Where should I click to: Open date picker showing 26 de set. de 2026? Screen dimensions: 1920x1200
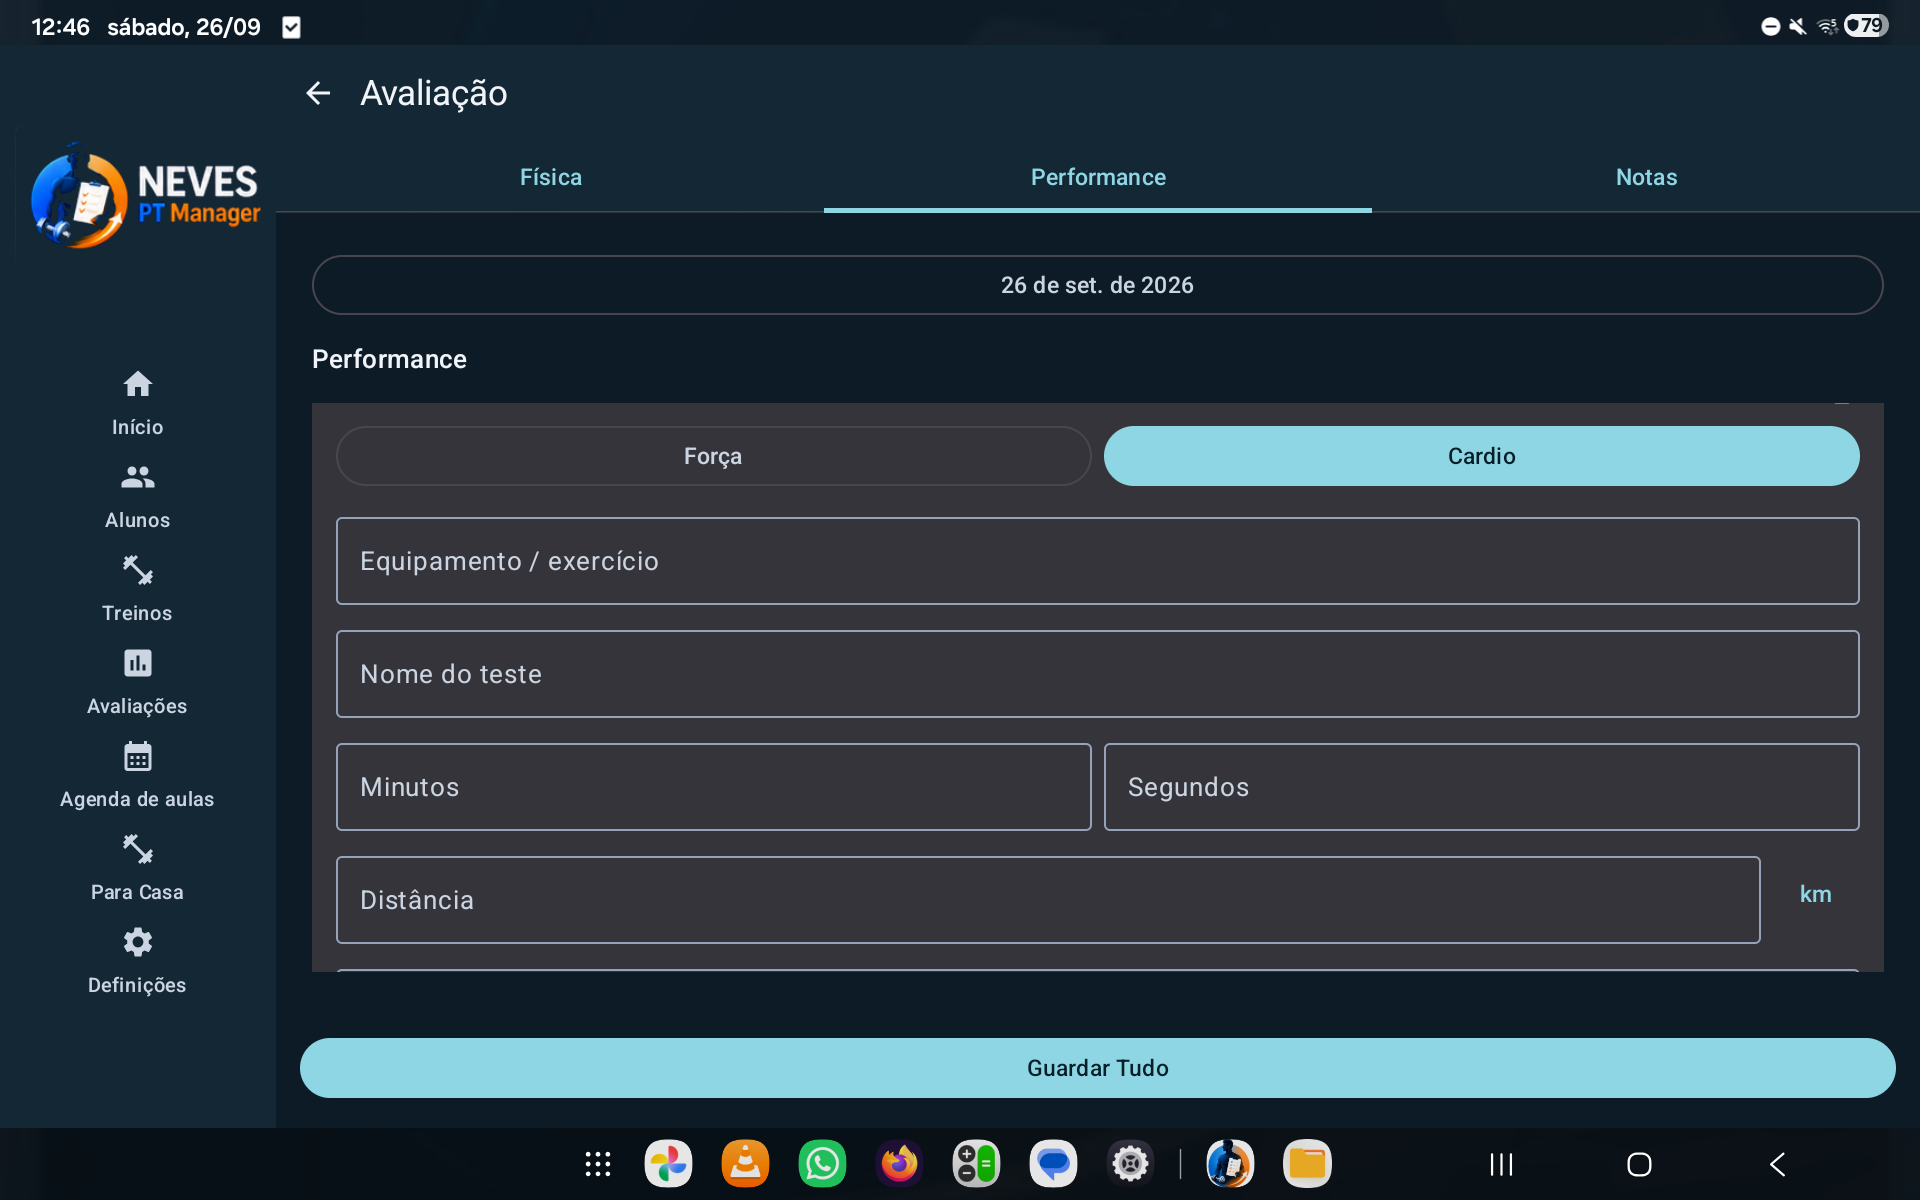tap(1097, 285)
